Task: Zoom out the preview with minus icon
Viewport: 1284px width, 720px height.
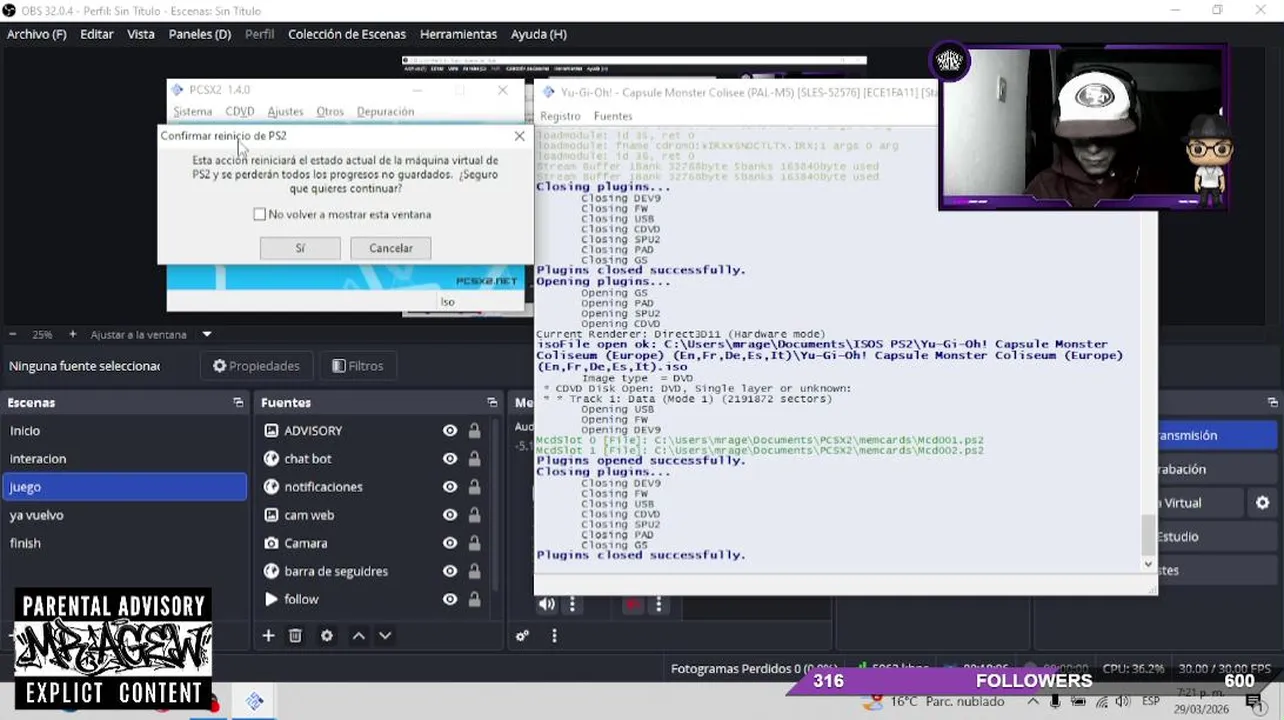Action: pos(13,334)
